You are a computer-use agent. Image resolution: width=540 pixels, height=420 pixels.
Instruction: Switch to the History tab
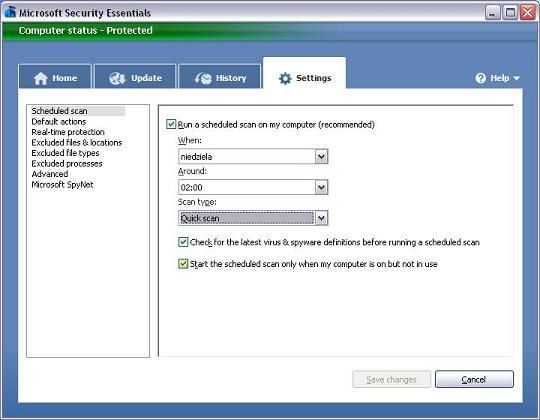point(220,76)
